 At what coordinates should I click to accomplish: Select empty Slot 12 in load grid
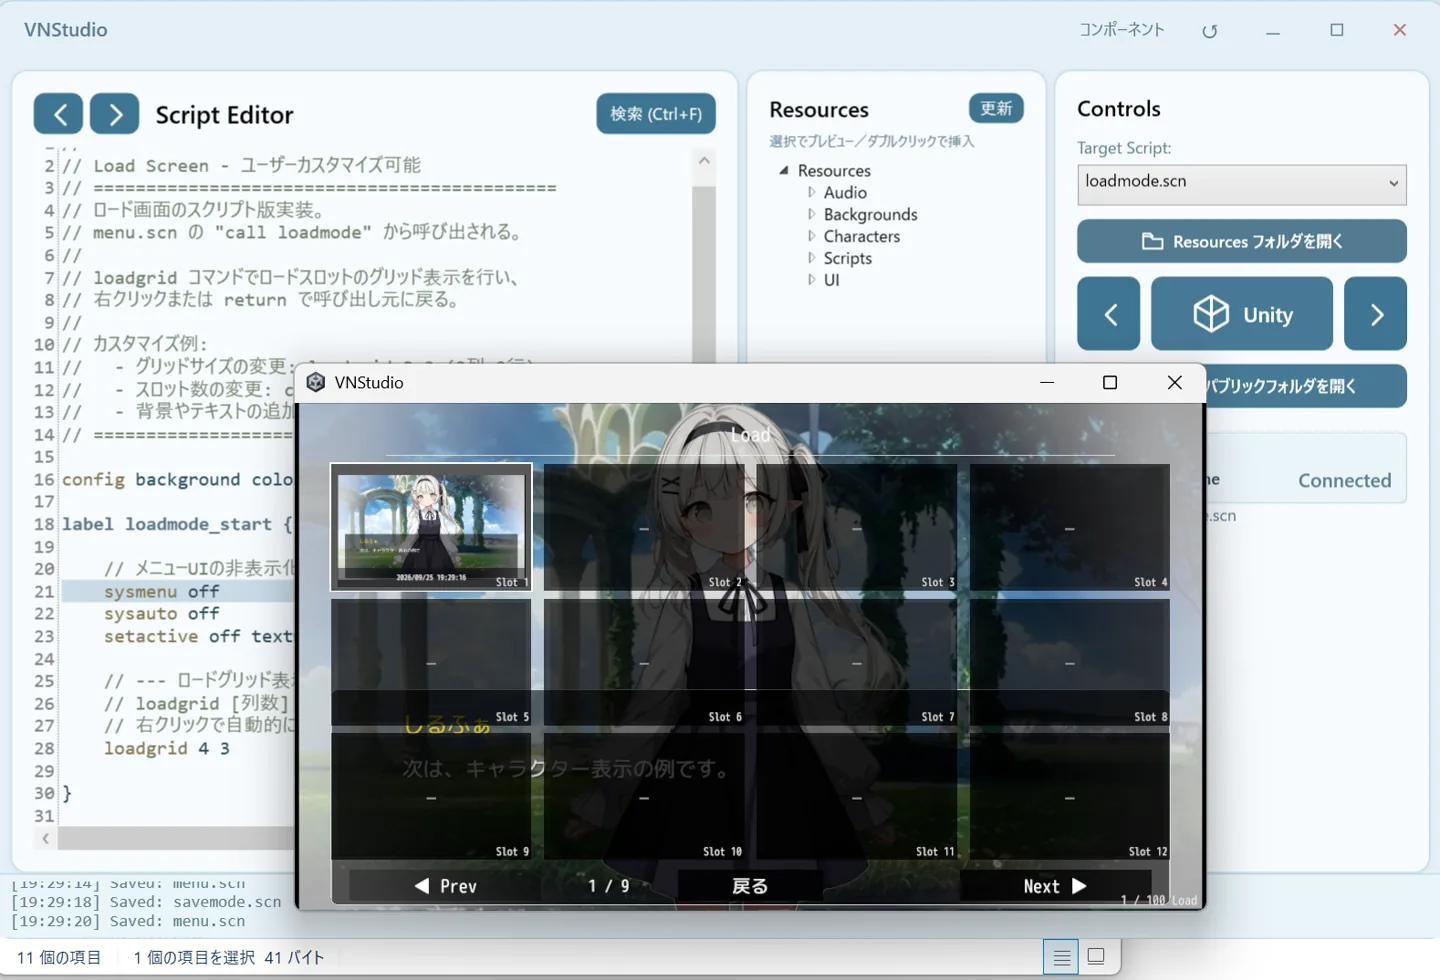pos(1070,797)
